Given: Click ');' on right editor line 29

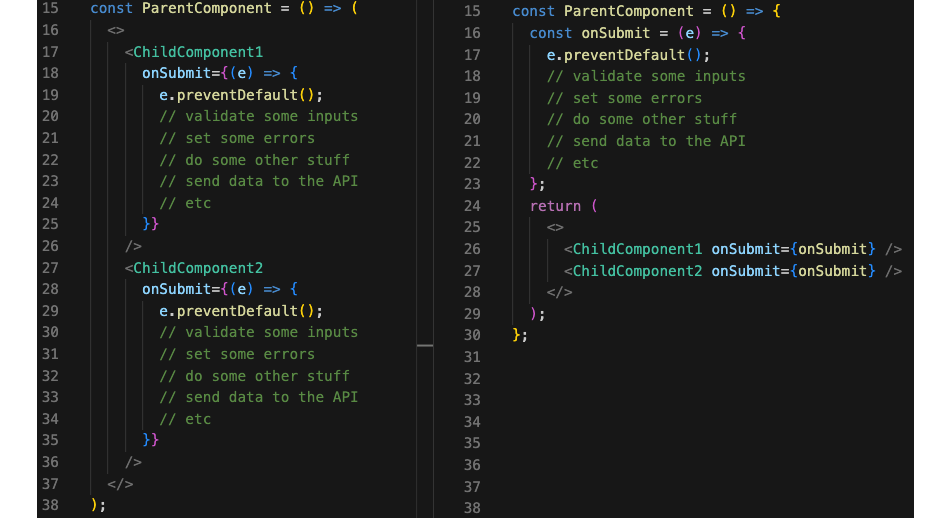Looking at the screenshot, I should 537,314.
